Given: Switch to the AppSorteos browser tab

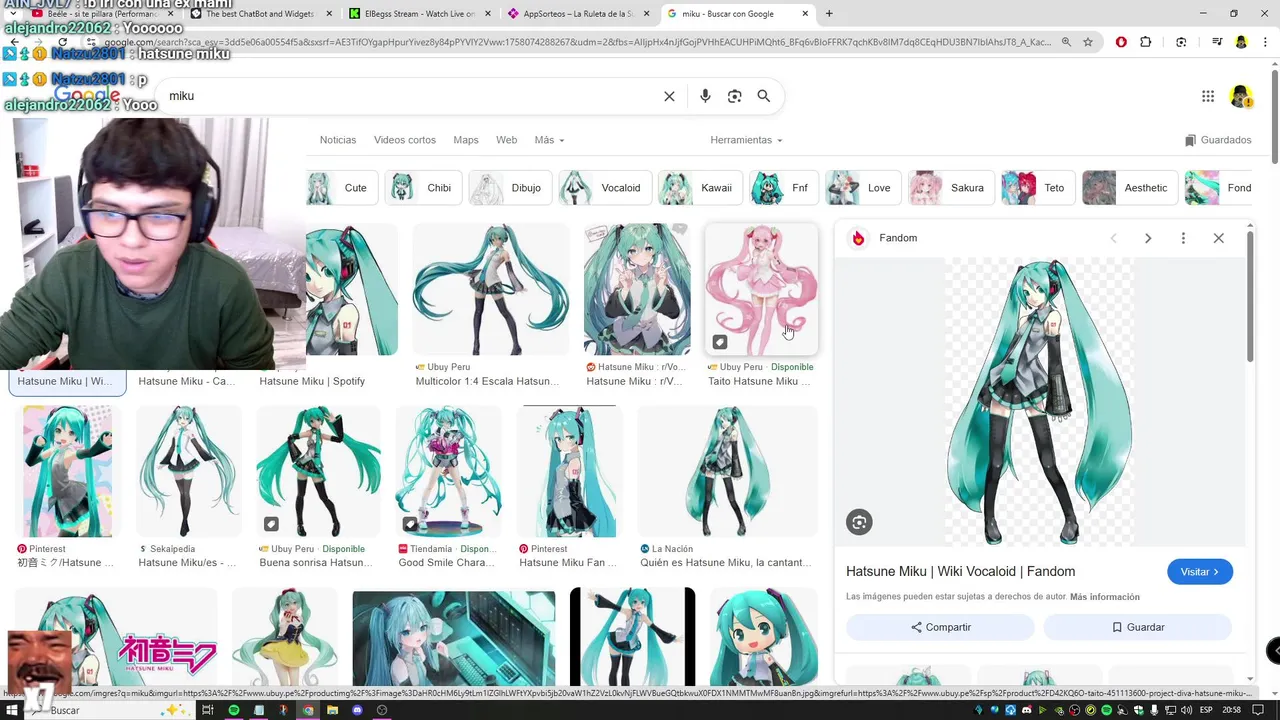Looking at the screenshot, I should [577, 14].
